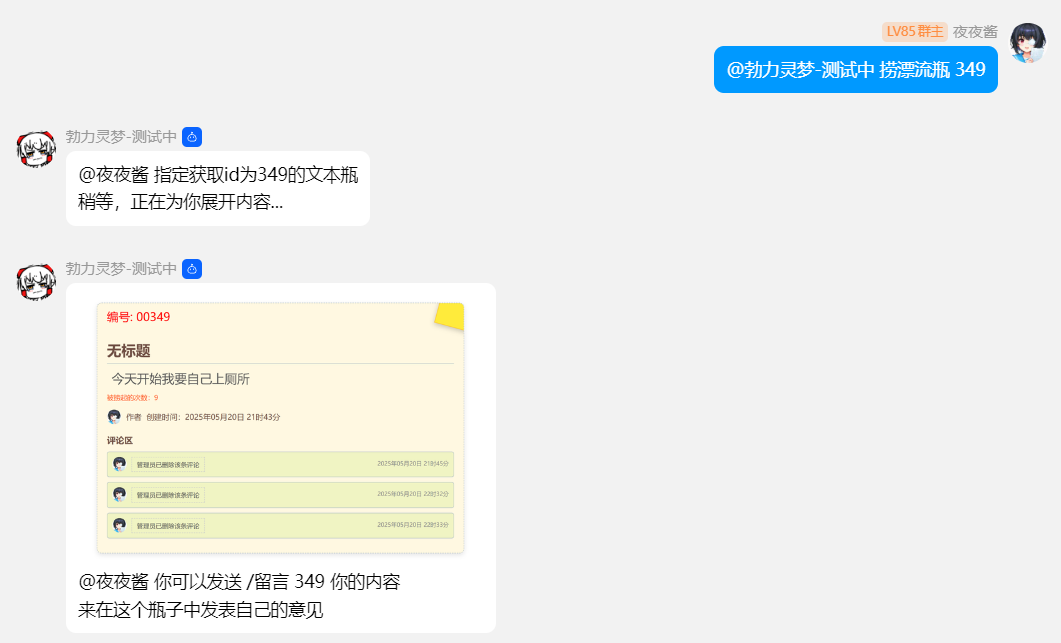
Task: Click the comment row timestamped 22时33分
Action: (x=280, y=525)
